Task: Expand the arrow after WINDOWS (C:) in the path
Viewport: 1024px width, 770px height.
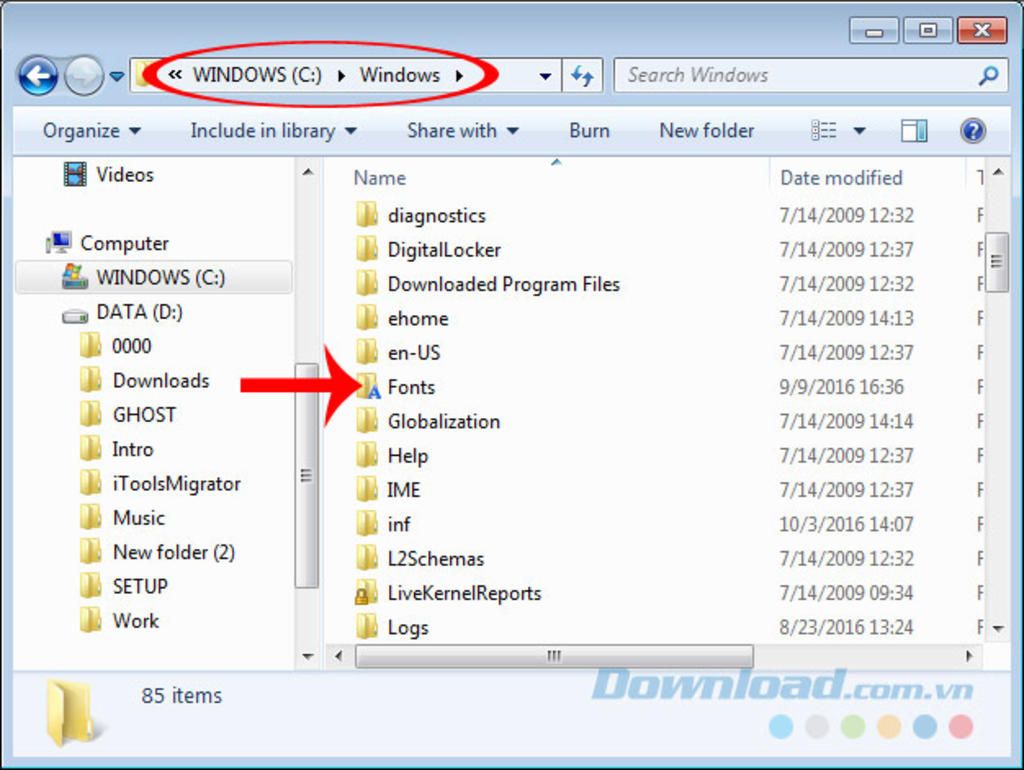Action: (x=342, y=76)
